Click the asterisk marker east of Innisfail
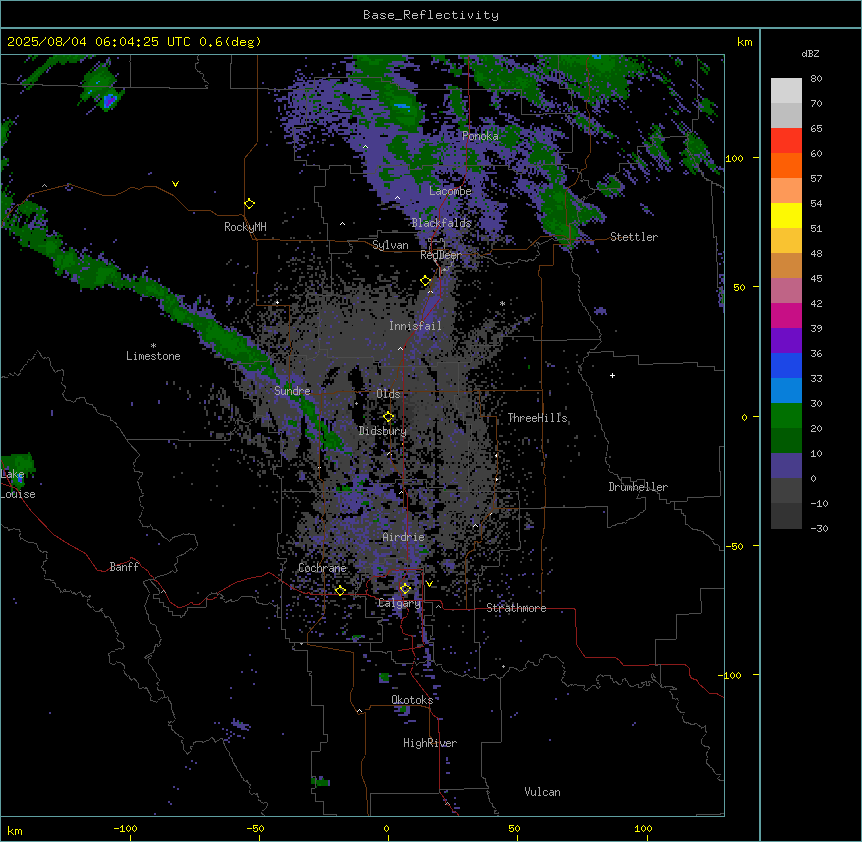The width and height of the screenshot is (862, 842). click(502, 303)
